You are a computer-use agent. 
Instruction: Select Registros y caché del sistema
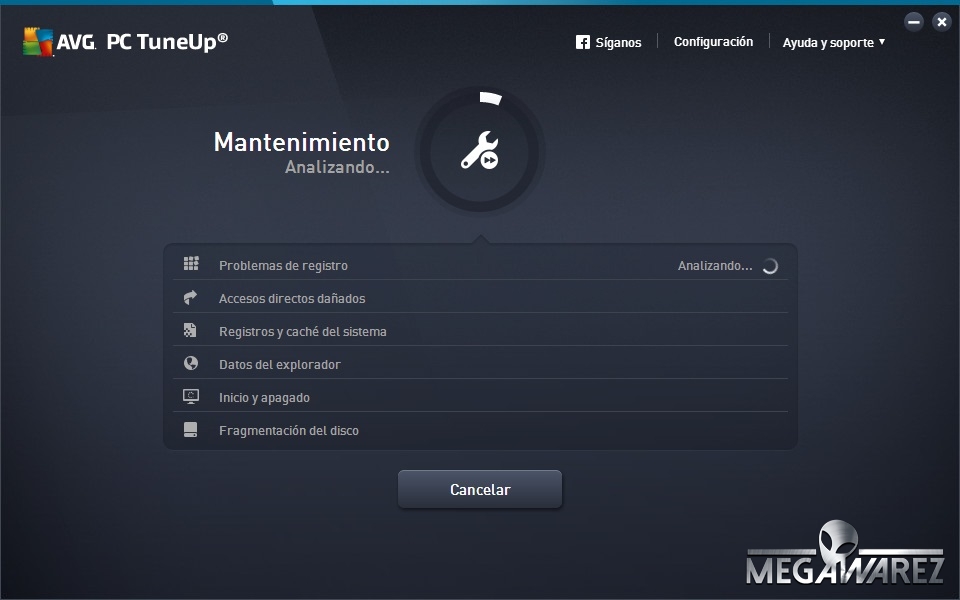pyautogui.click(x=302, y=332)
